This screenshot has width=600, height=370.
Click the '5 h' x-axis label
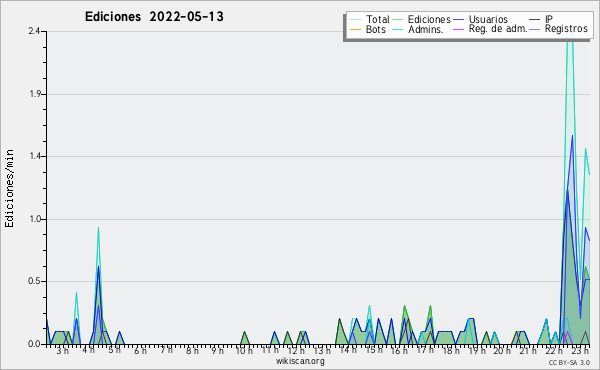[x=114, y=350]
